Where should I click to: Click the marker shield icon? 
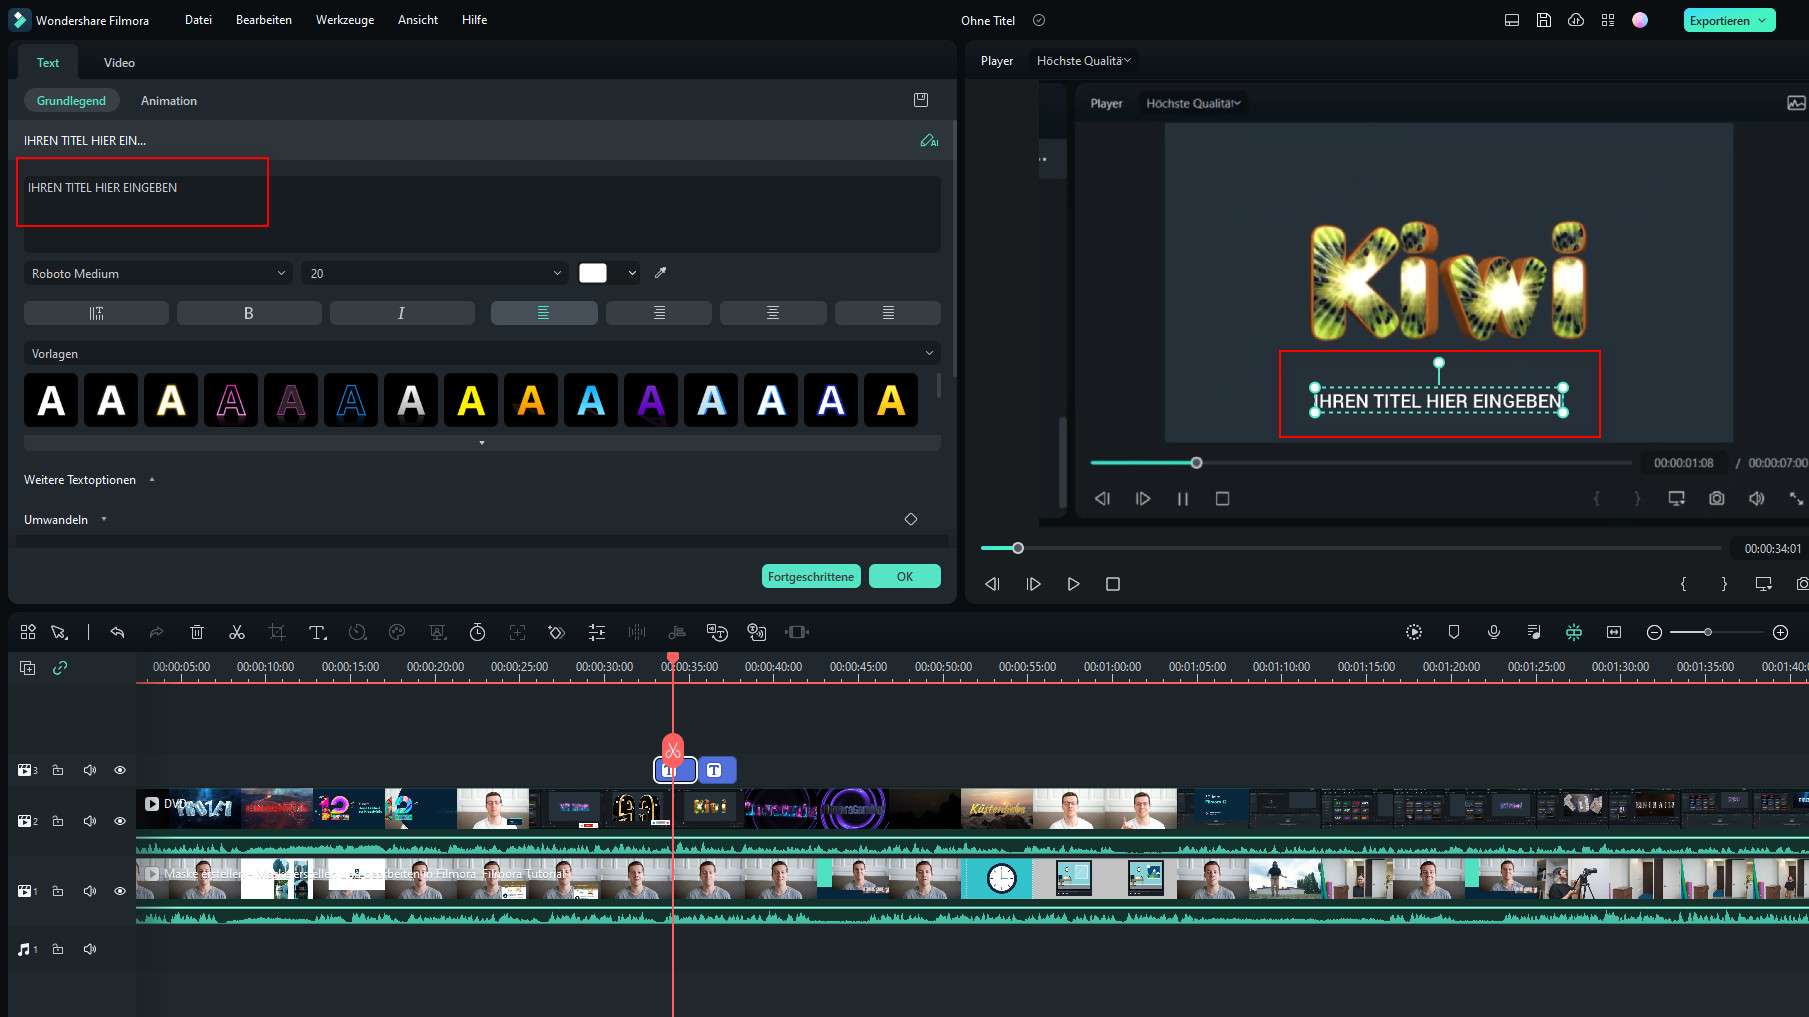click(x=1454, y=632)
